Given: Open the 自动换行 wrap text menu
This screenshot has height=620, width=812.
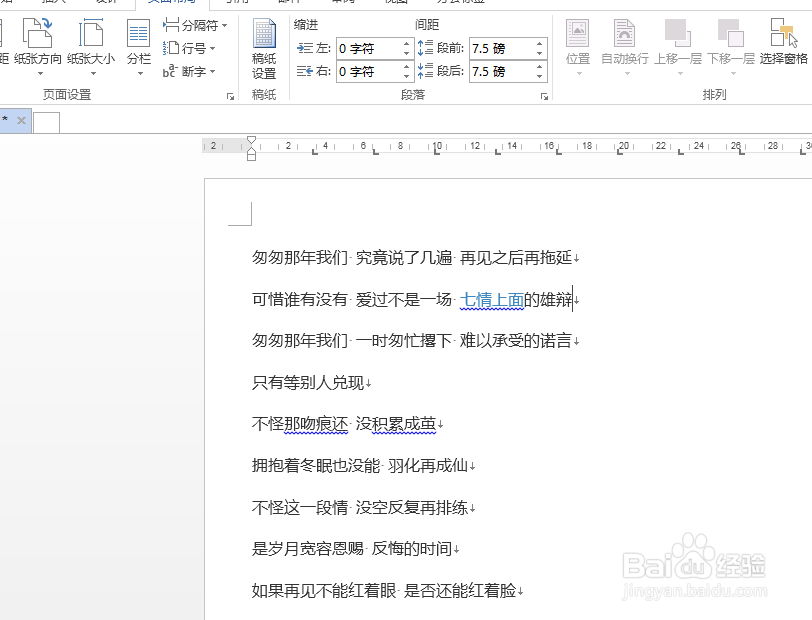Looking at the screenshot, I should tap(625, 47).
